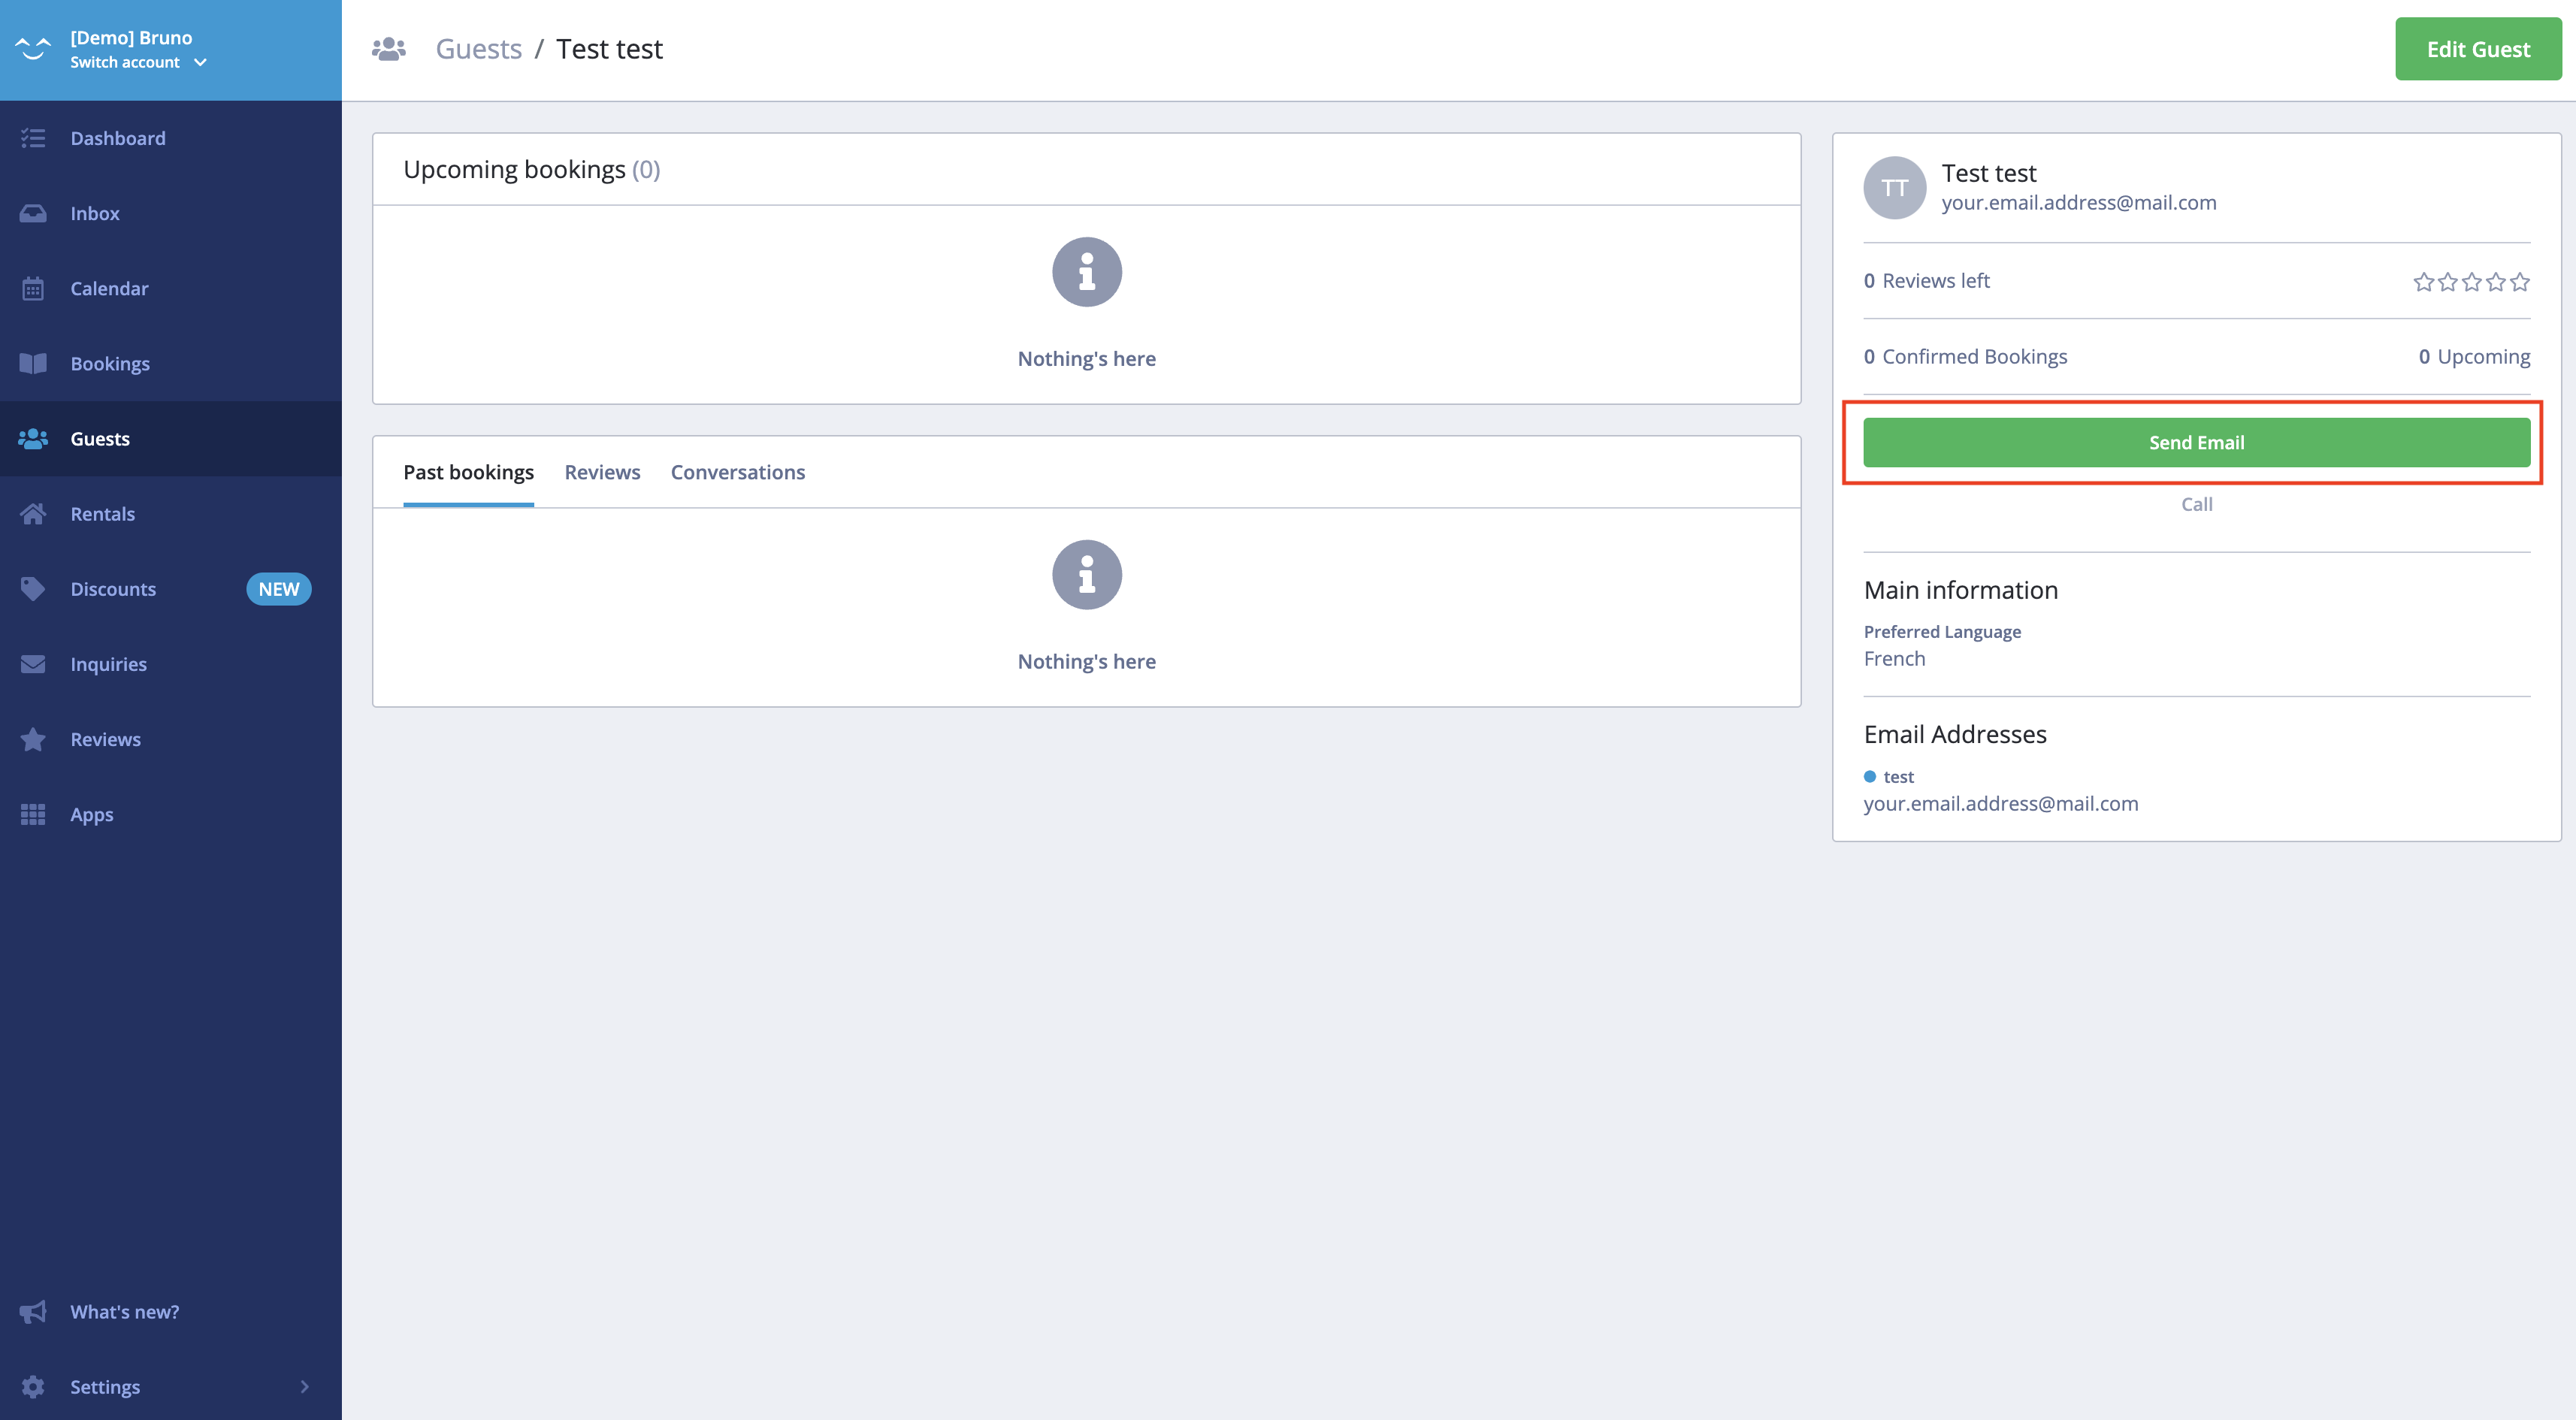2576x1420 pixels.
Task: Click the Rentals house icon
Action: pos(33,514)
